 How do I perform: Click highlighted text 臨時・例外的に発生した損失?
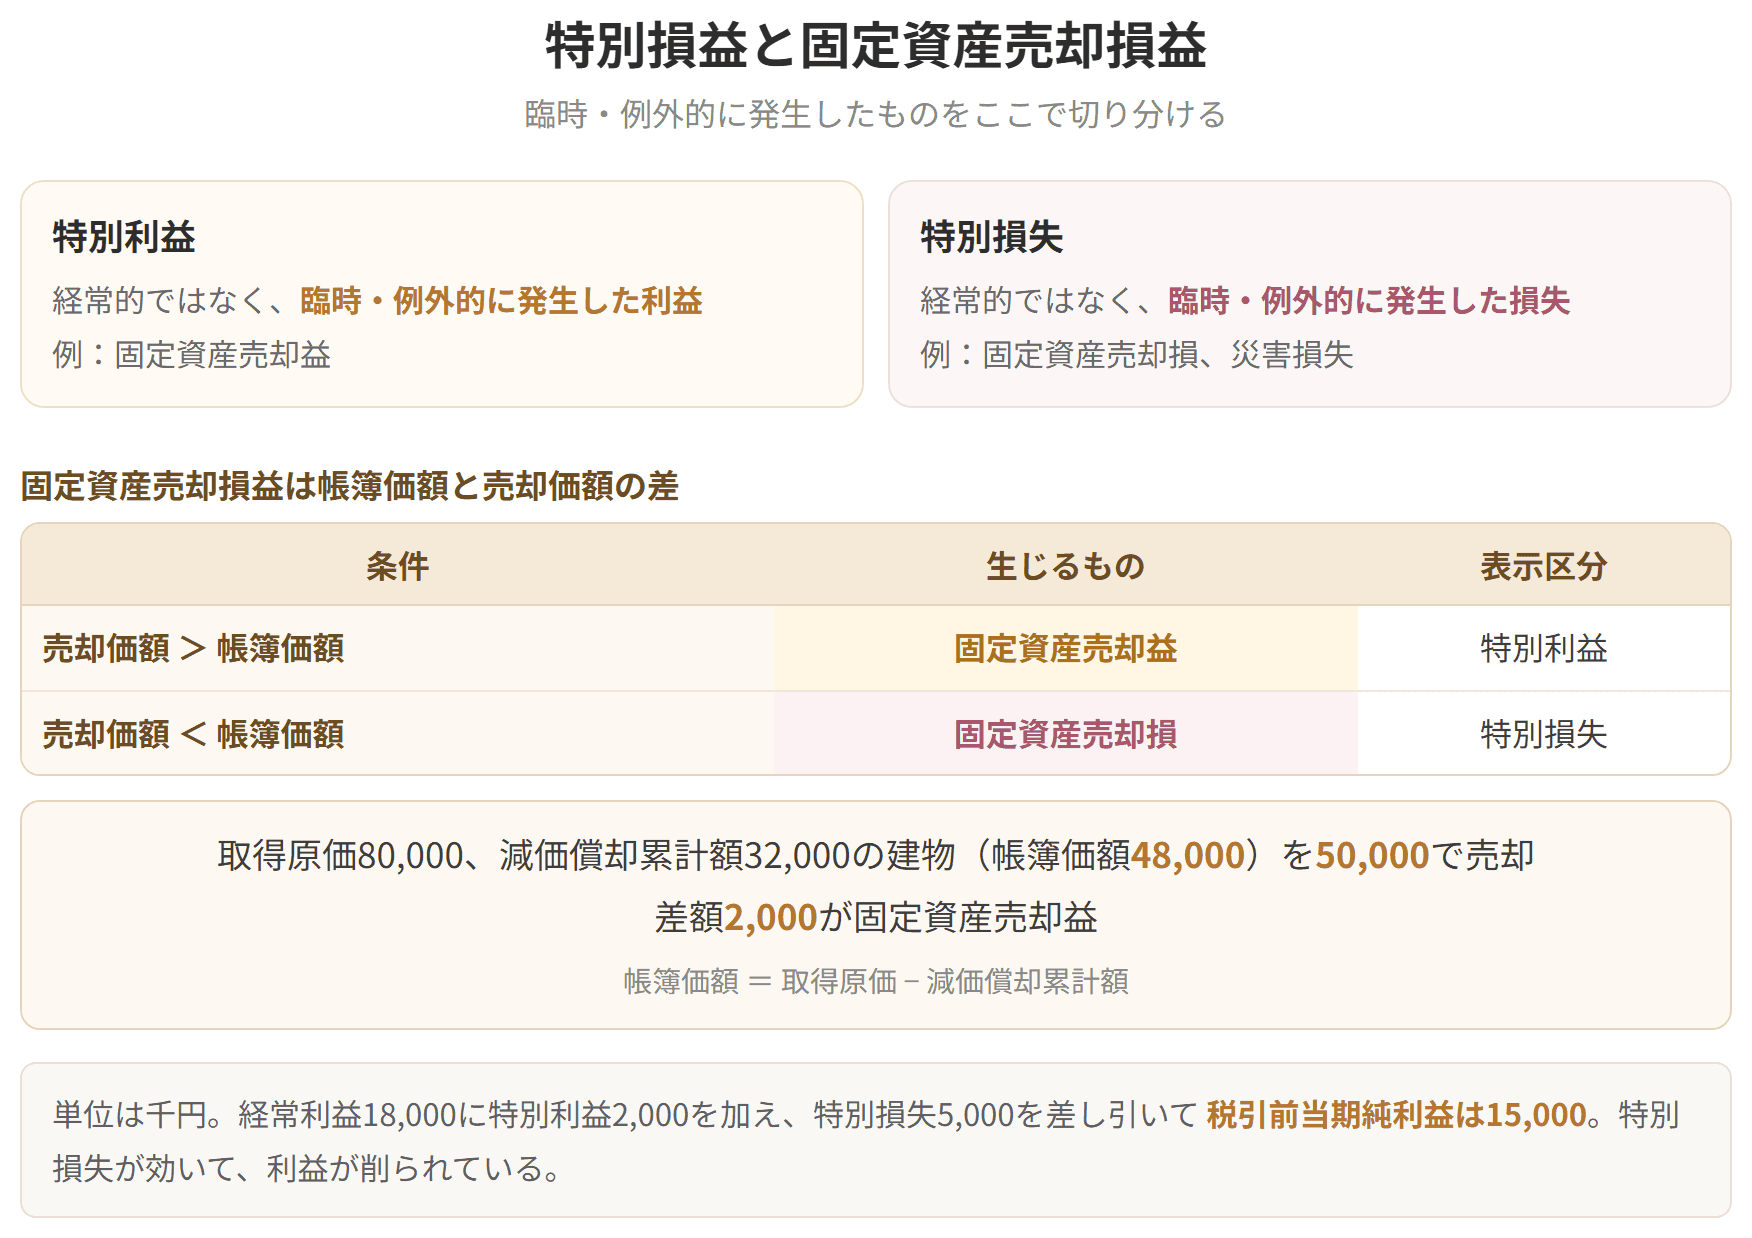coord(1369,300)
